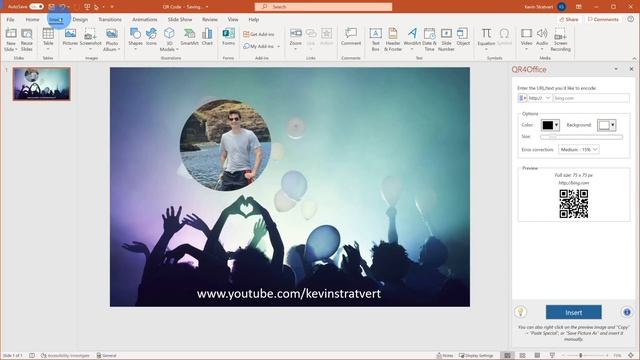The height and width of the screenshot is (360, 640).
Task: Switch to the Slide Show tab
Action: [x=180, y=19]
